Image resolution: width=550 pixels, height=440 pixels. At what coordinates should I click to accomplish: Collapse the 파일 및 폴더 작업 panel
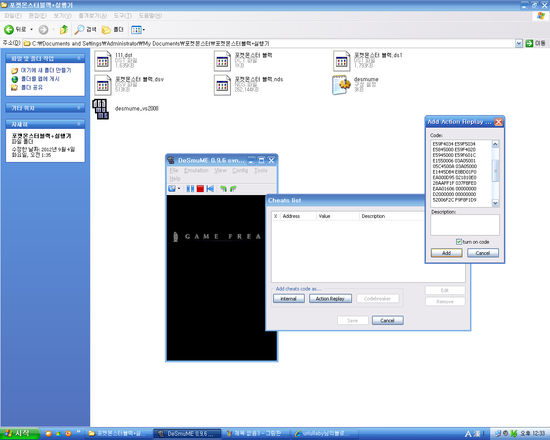[x=79, y=58]
